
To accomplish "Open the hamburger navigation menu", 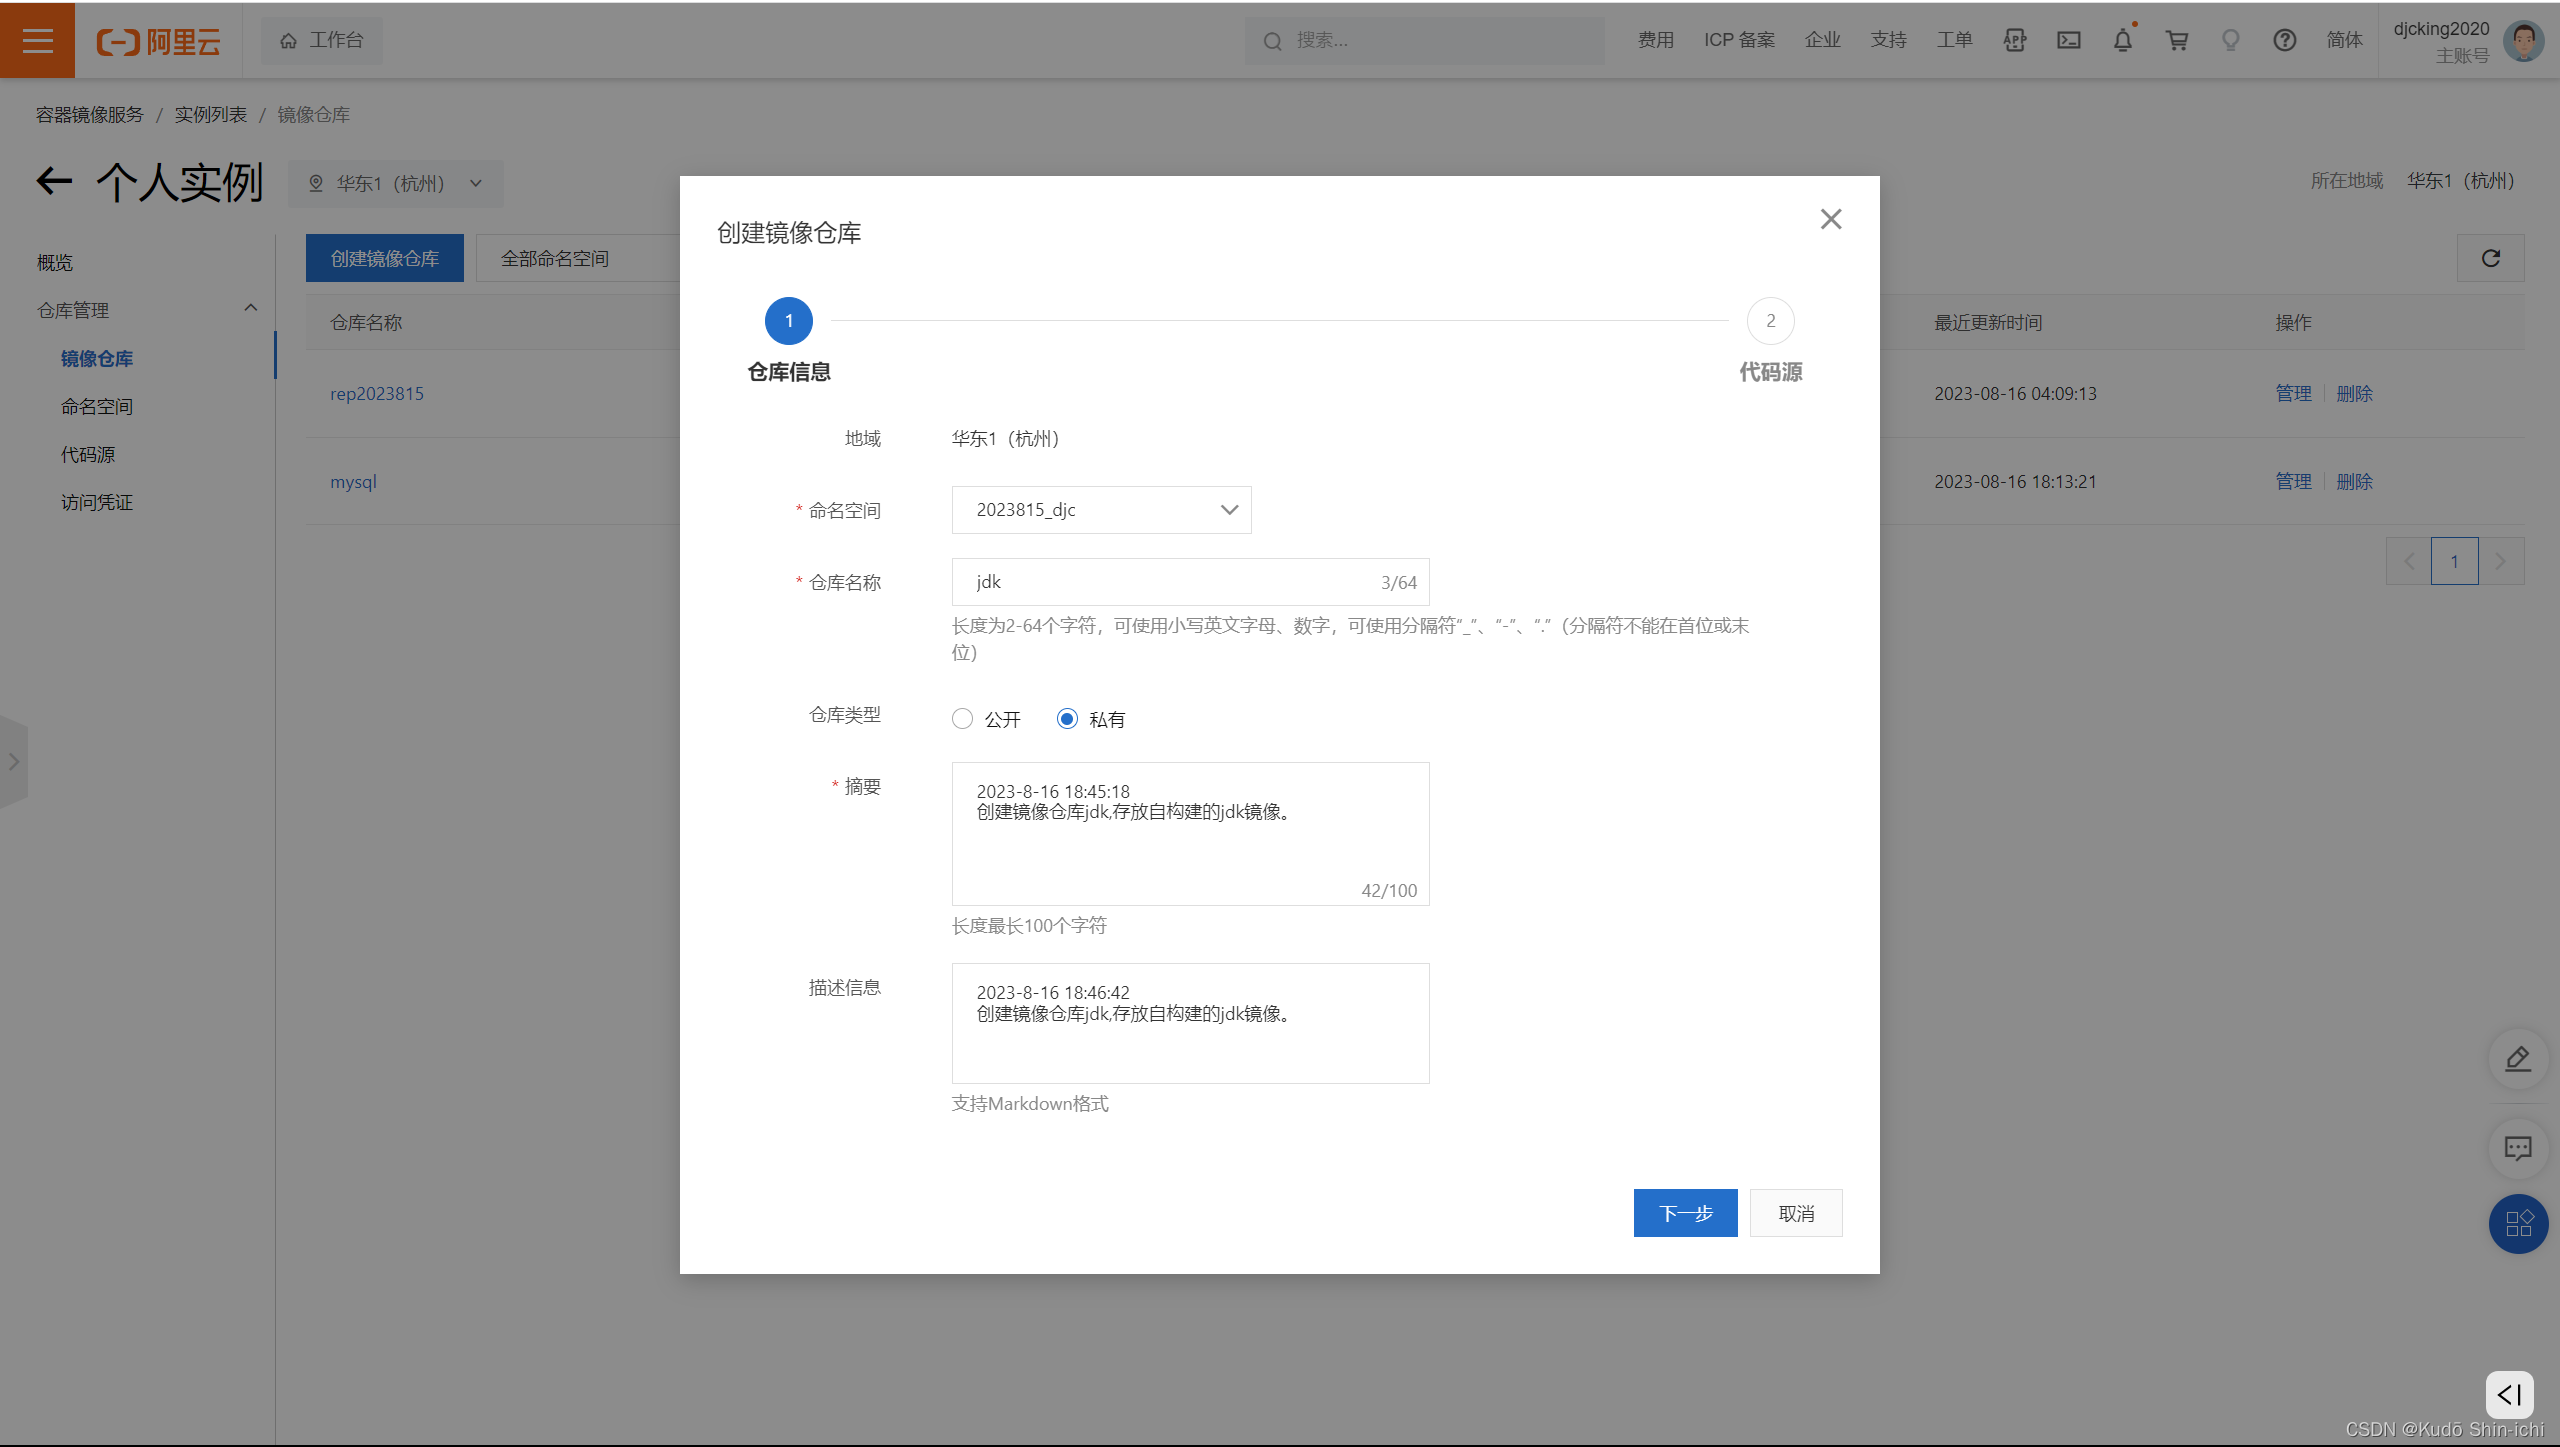I will click(37, 40).
